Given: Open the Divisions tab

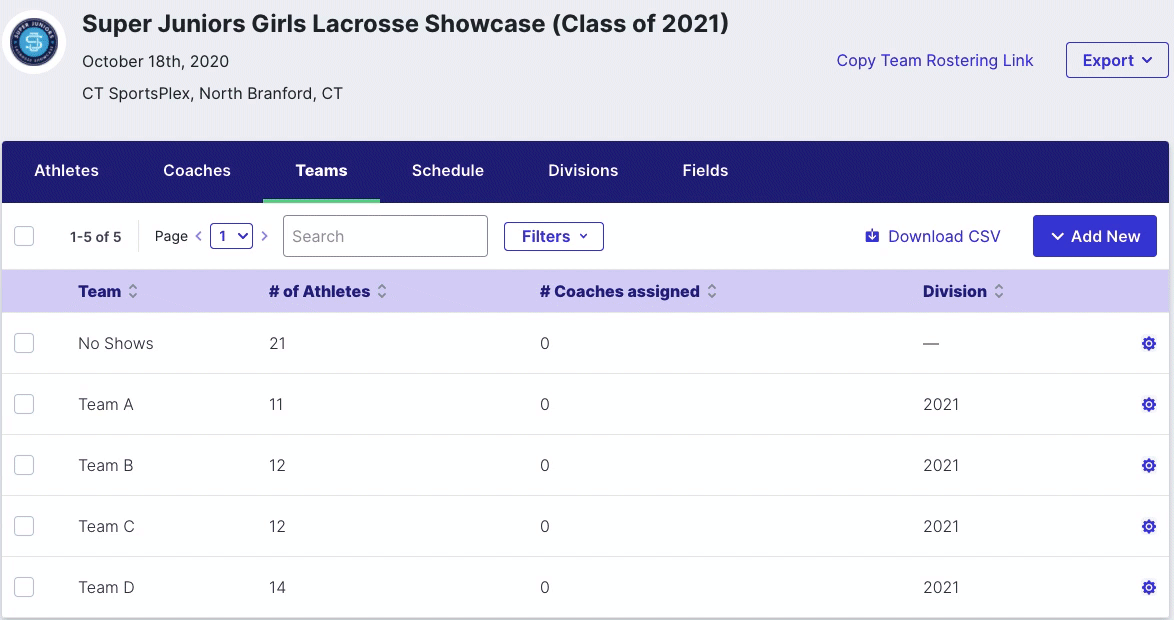Looking at the screenshot, I should click(x=583, y=171).
